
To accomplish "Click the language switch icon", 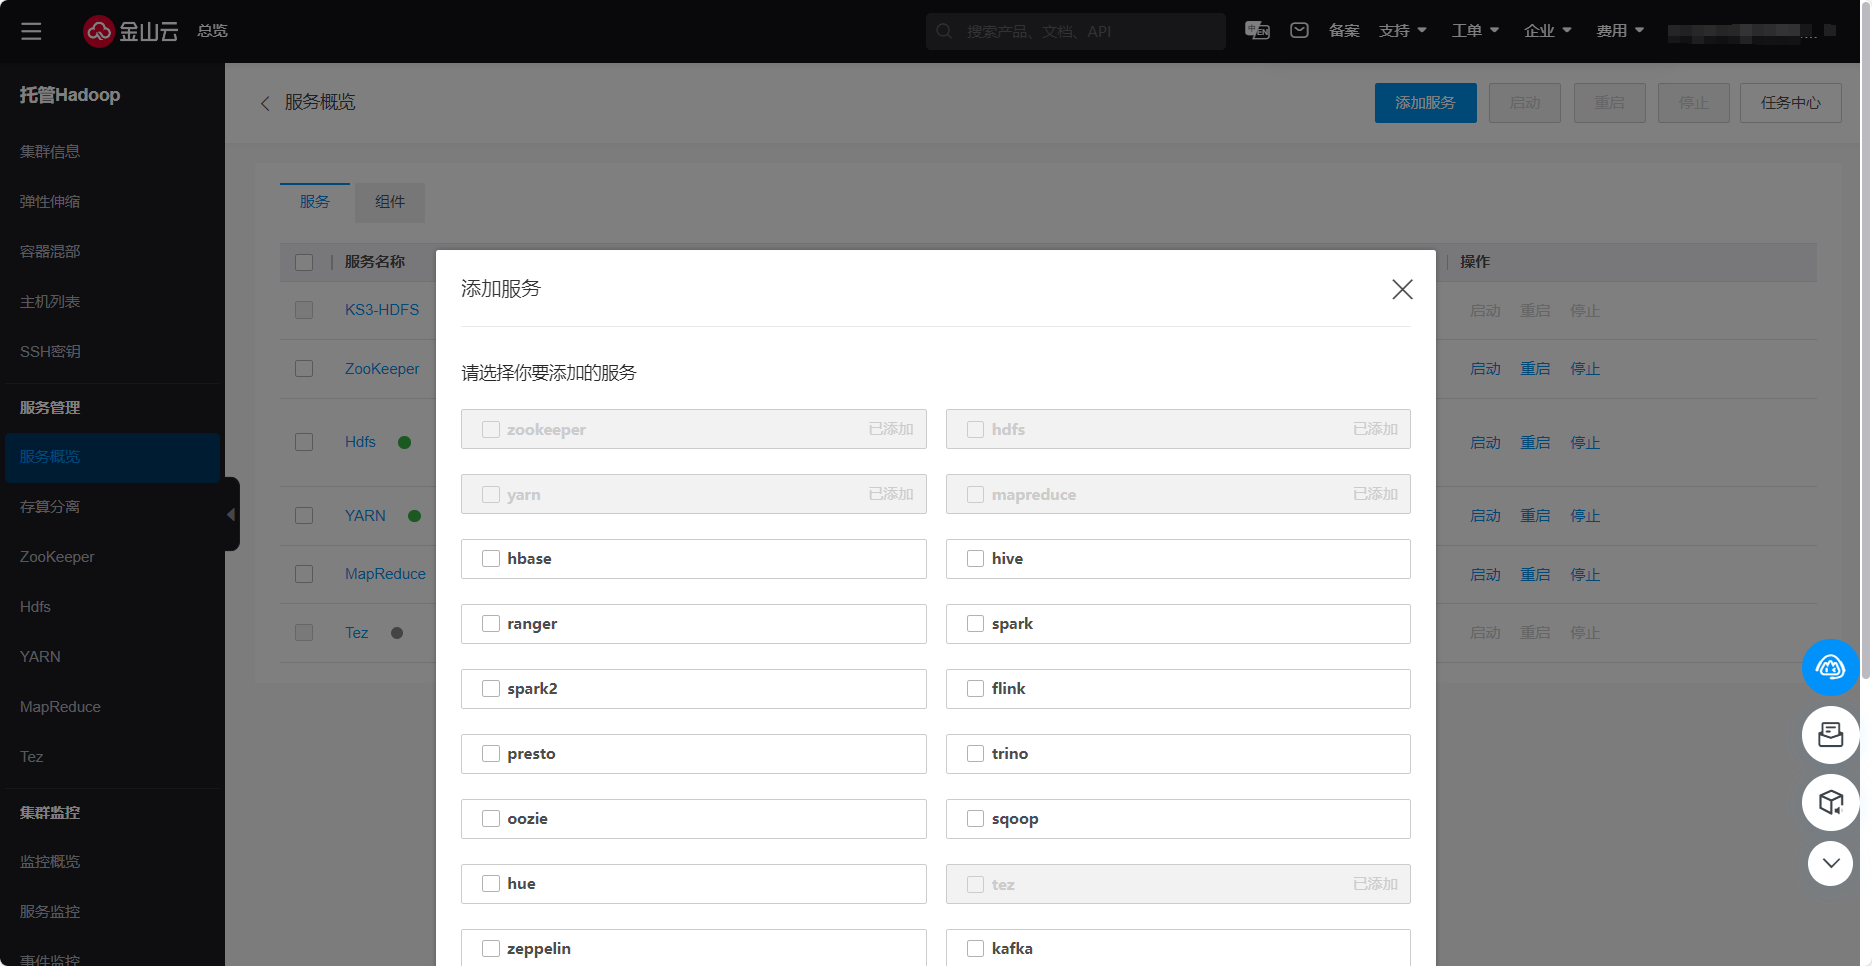I will (x=1257, y=31).
